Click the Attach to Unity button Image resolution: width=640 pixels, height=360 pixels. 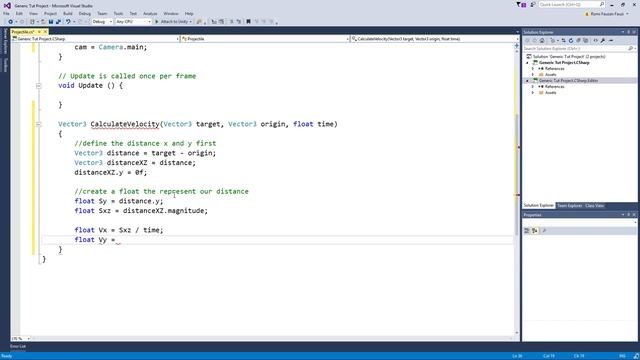pos(173,22)
